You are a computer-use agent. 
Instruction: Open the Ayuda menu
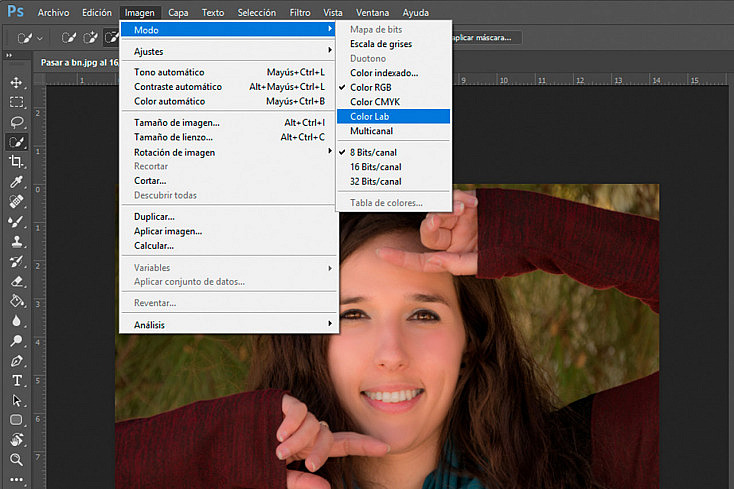[x=416, y=13]
